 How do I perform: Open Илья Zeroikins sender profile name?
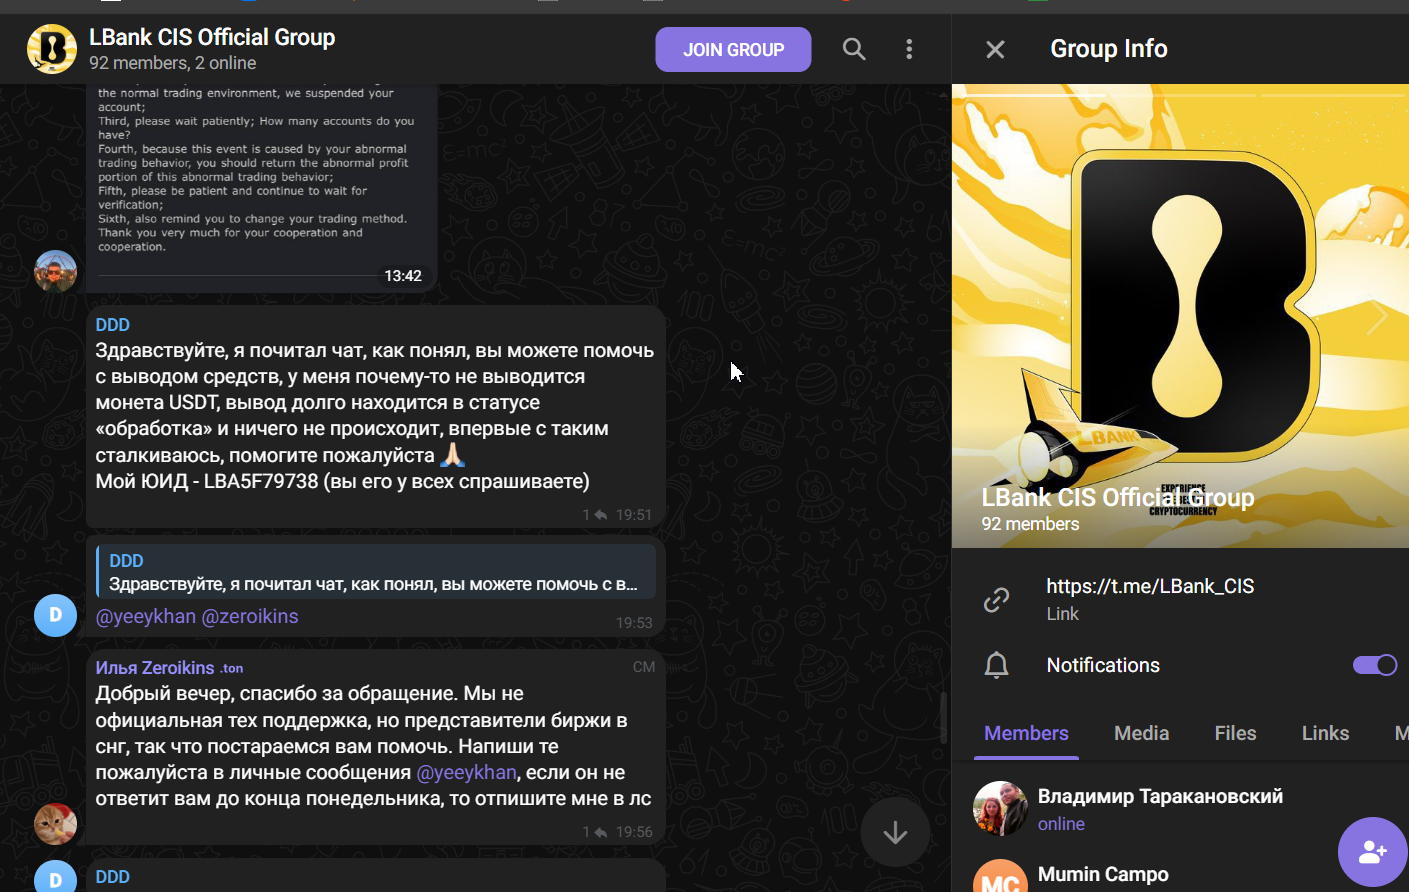tap(155, 668)
